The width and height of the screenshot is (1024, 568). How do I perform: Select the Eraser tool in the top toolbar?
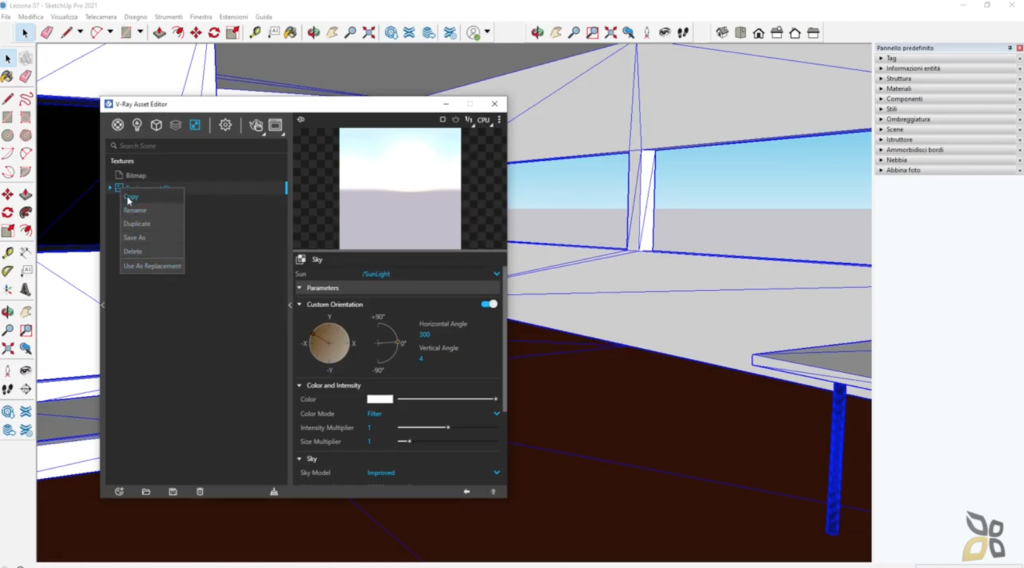[x=46, y=32]
